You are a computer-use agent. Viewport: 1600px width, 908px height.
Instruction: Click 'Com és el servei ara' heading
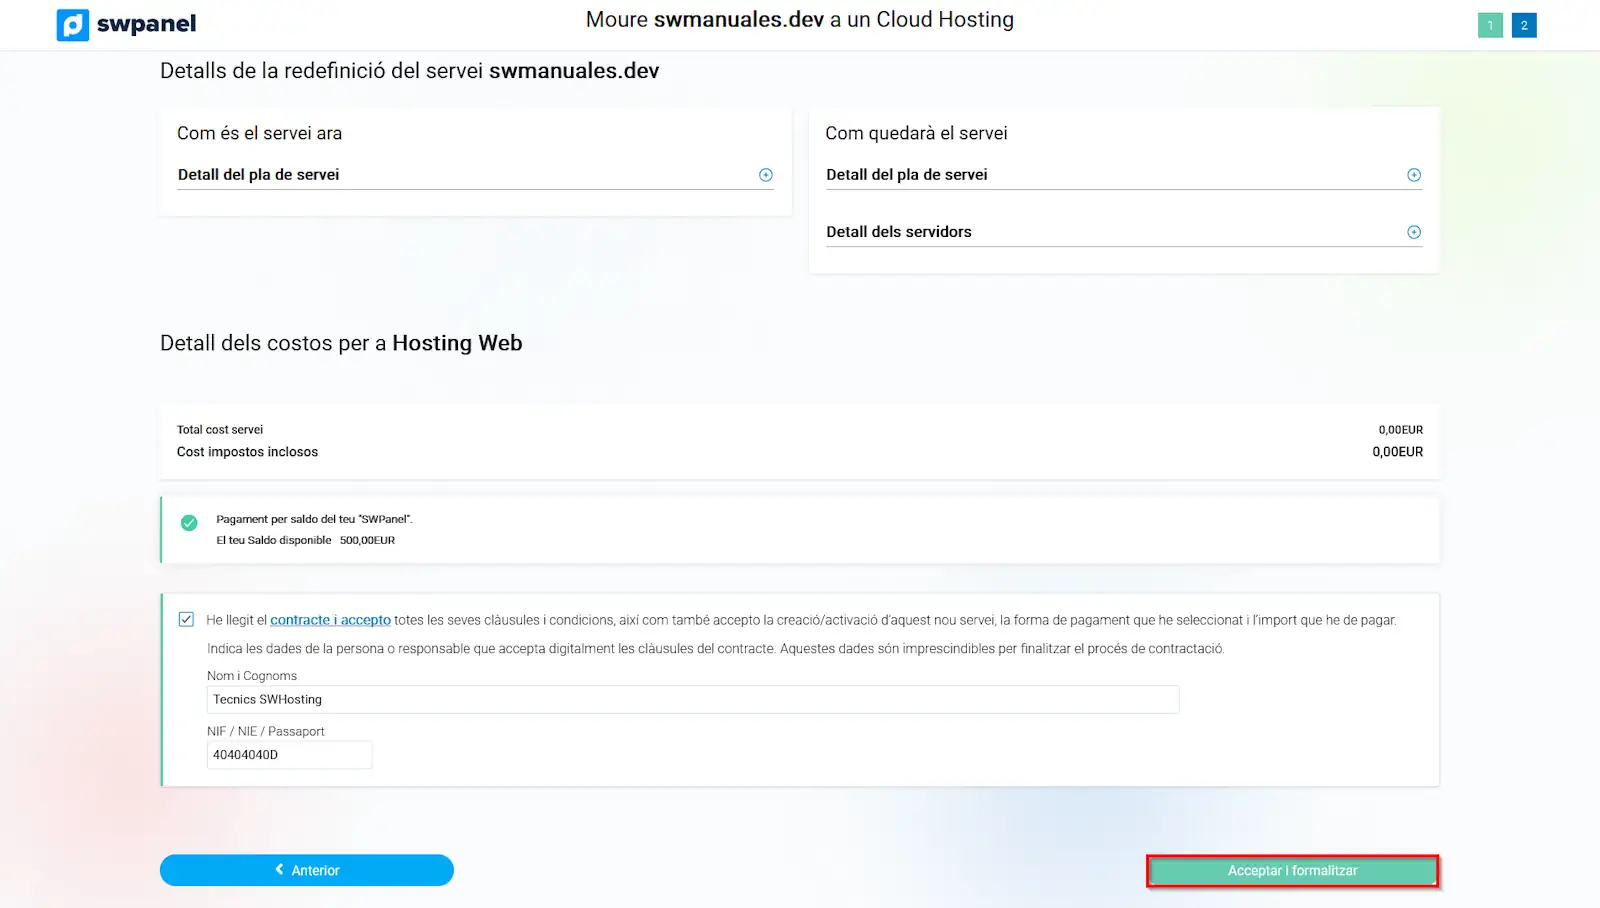259,133
